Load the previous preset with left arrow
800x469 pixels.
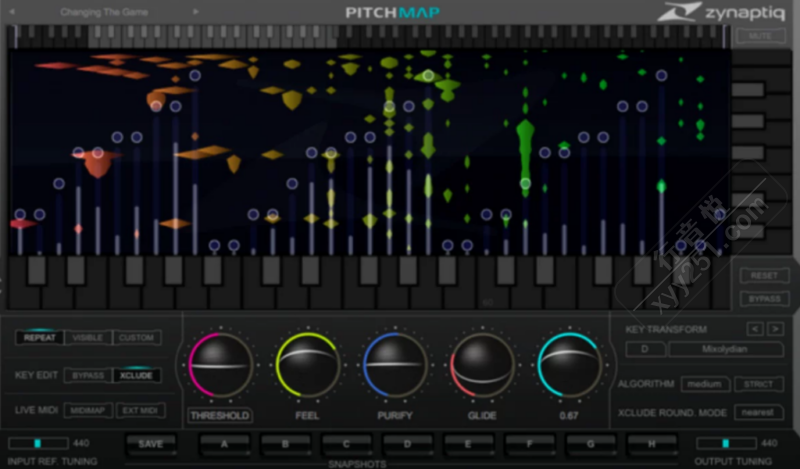click(12, 11)
